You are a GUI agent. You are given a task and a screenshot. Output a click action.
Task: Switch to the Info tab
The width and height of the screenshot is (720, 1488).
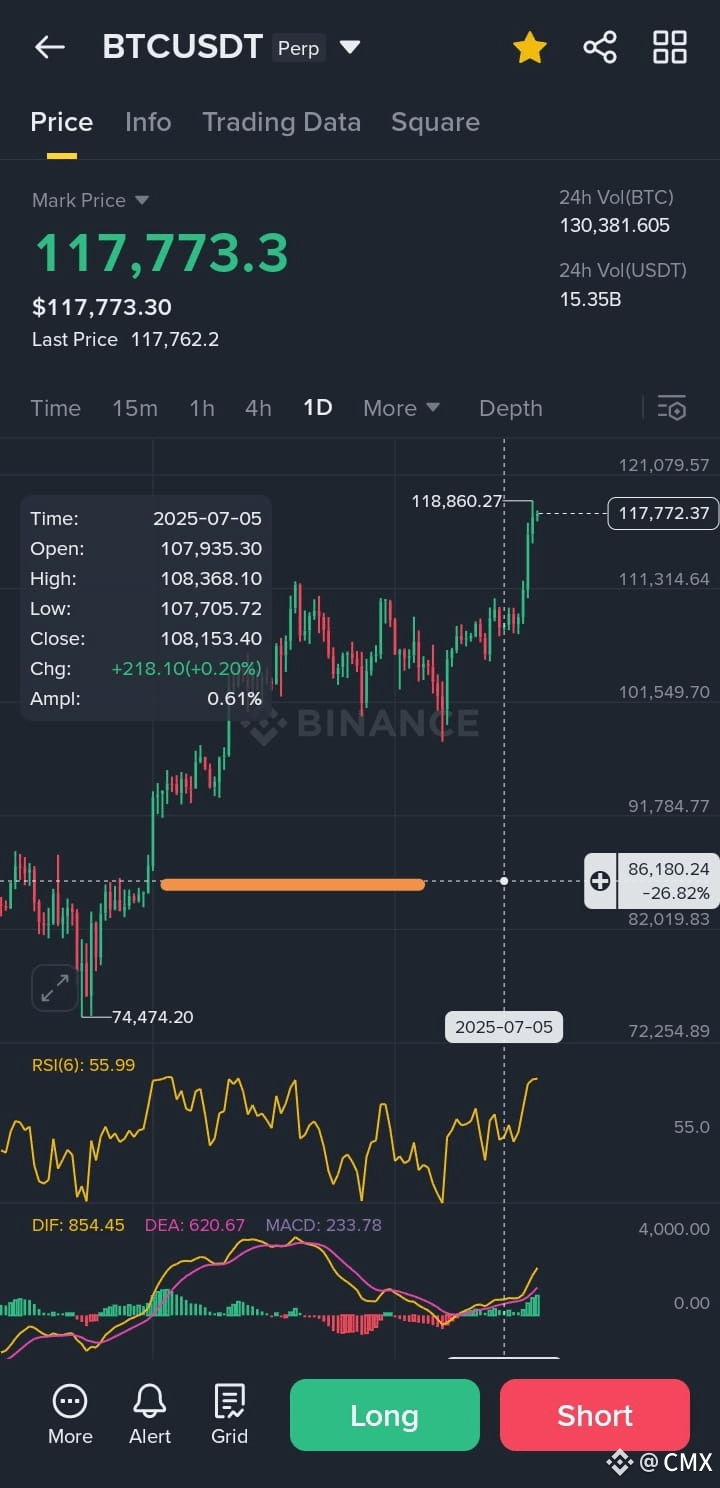click(x=148, y=122)
